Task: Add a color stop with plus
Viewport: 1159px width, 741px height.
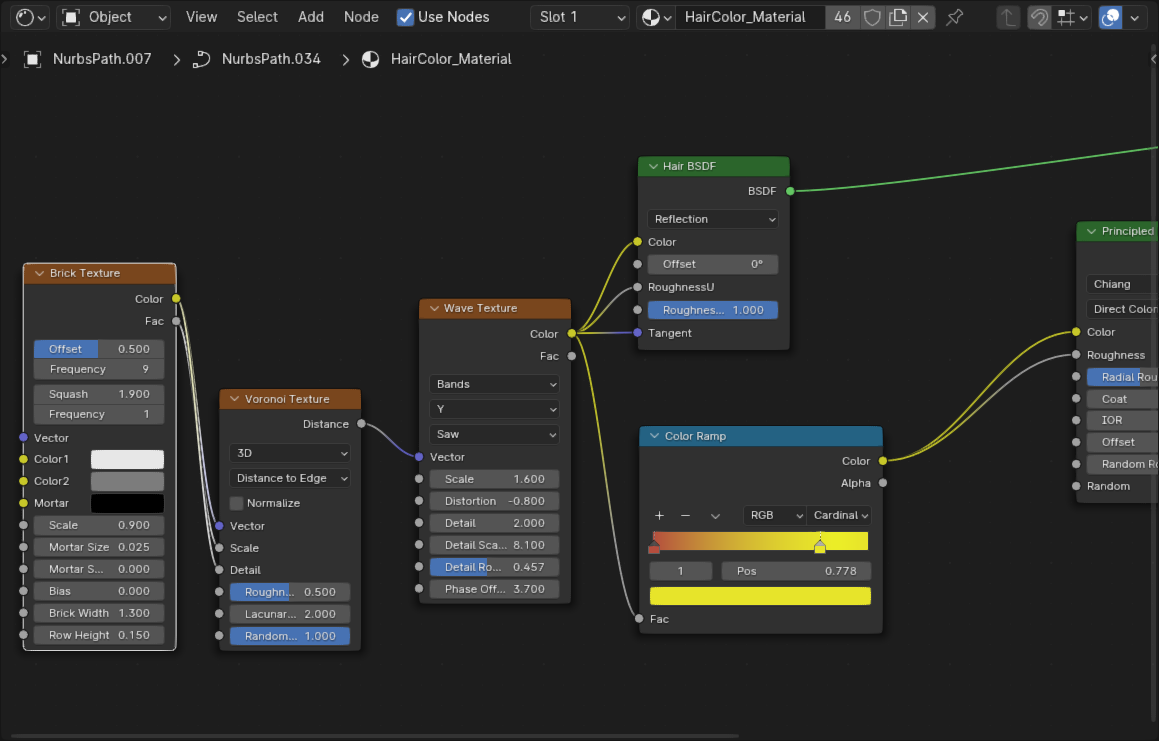Action: tap(659, 515)
